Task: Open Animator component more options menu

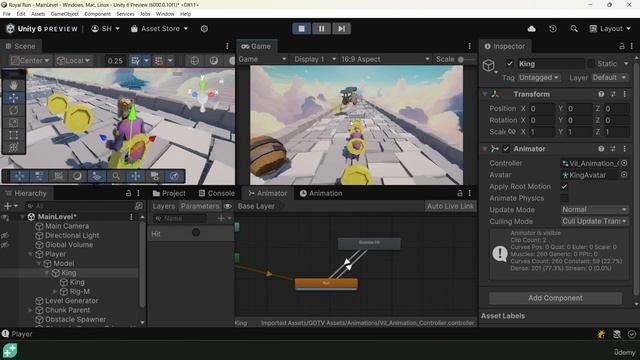Action: coord(624,149)
